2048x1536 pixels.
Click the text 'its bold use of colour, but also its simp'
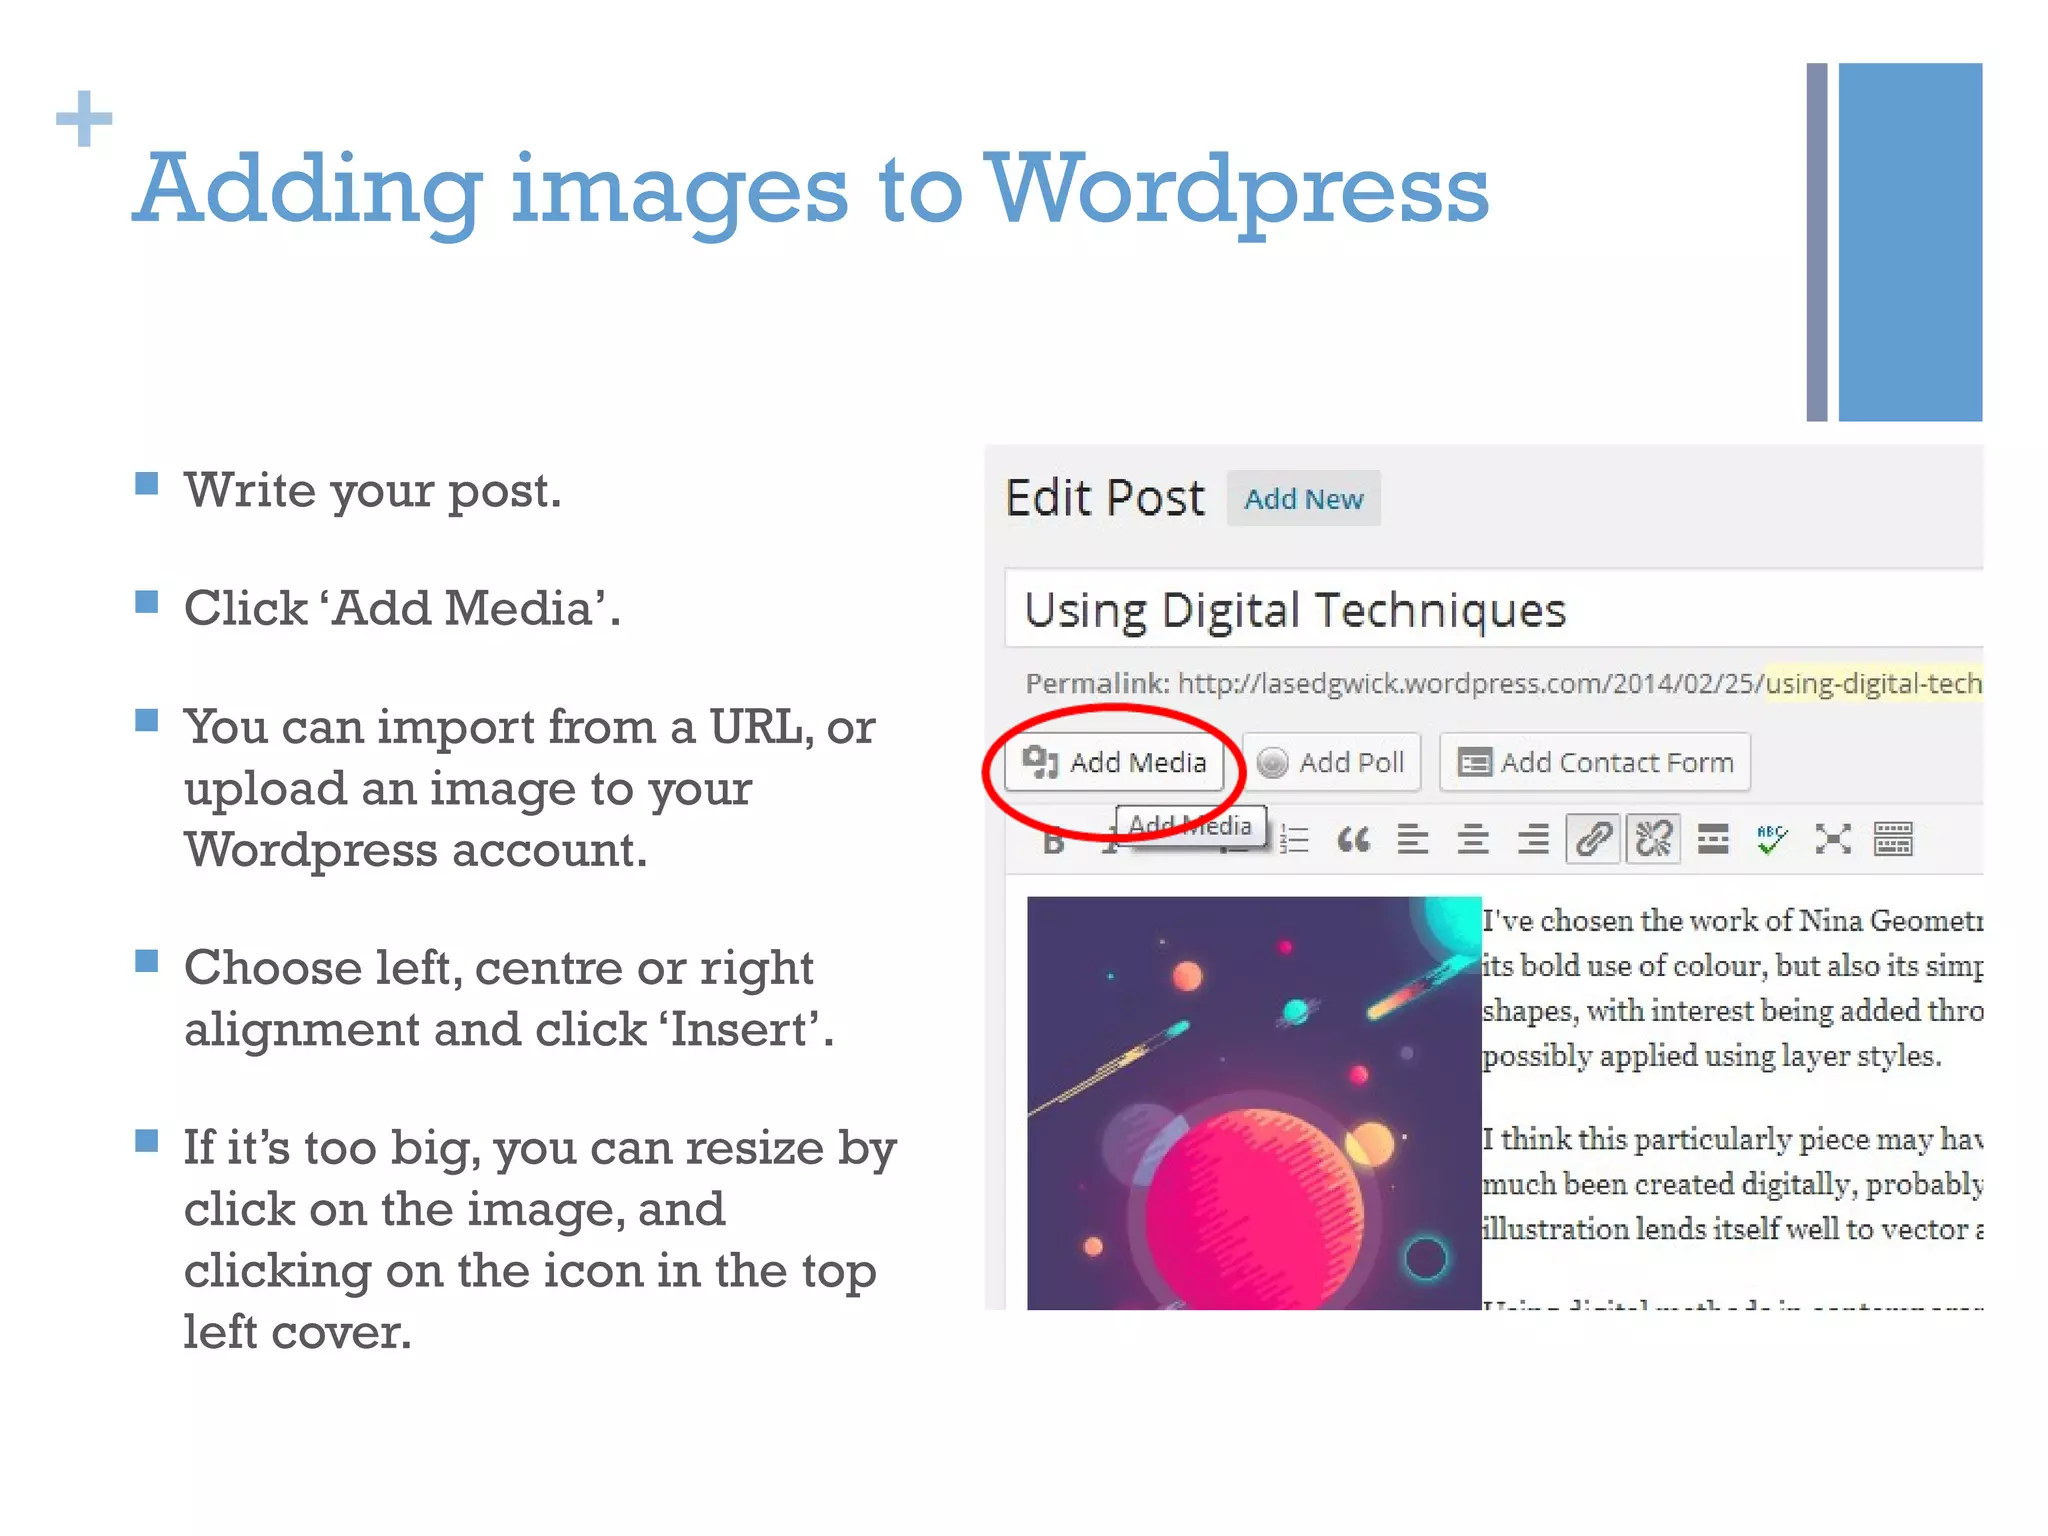(1732, 965)
